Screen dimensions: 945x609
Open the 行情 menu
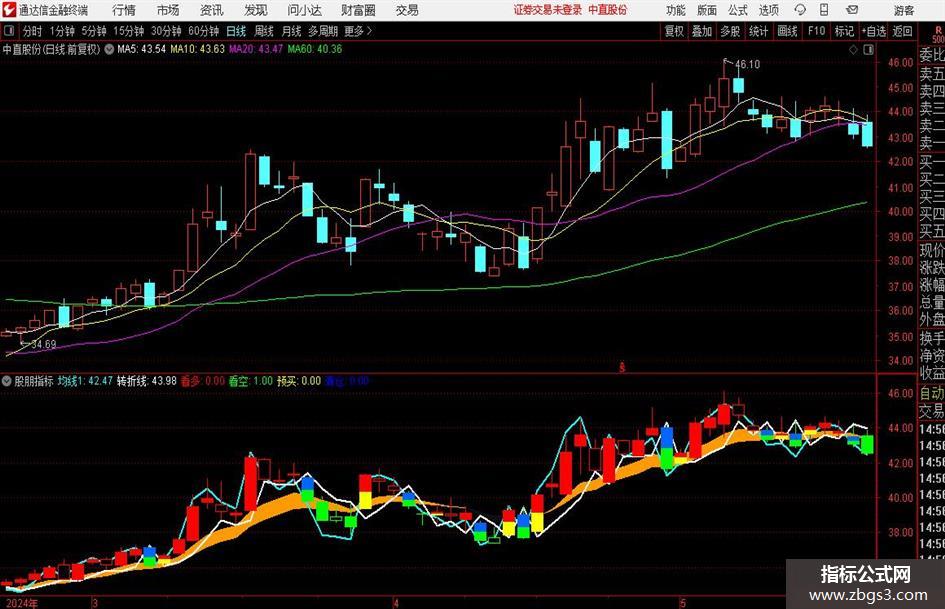(x=124, y=10)
